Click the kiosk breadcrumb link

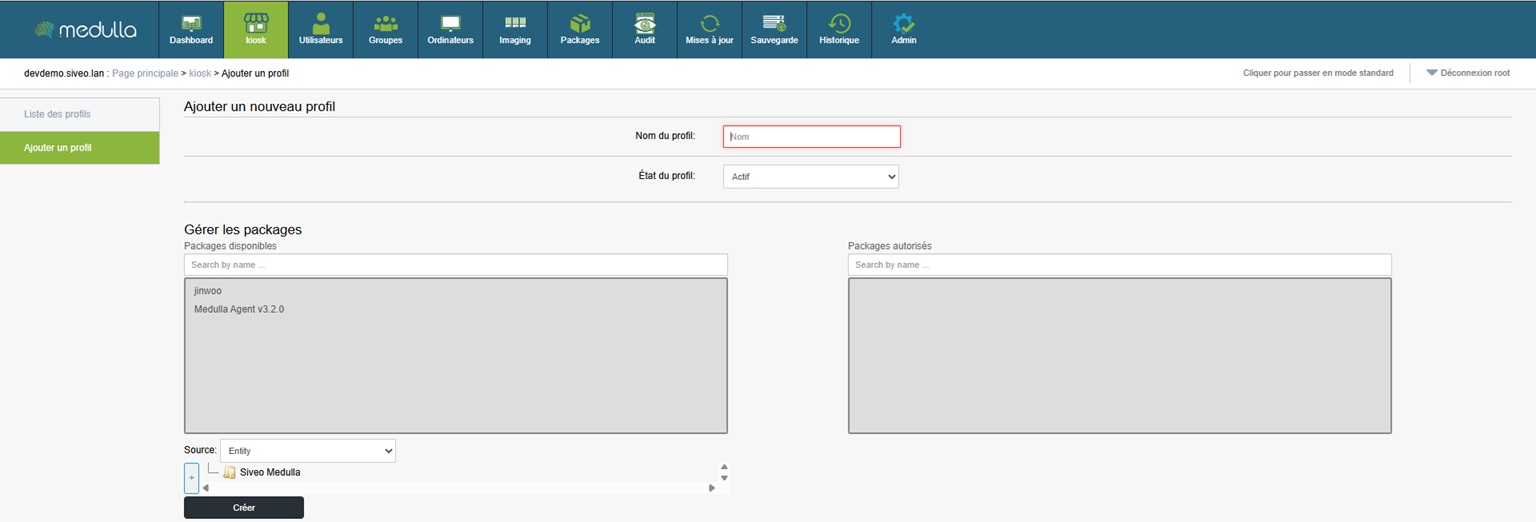tap(200, 73)
